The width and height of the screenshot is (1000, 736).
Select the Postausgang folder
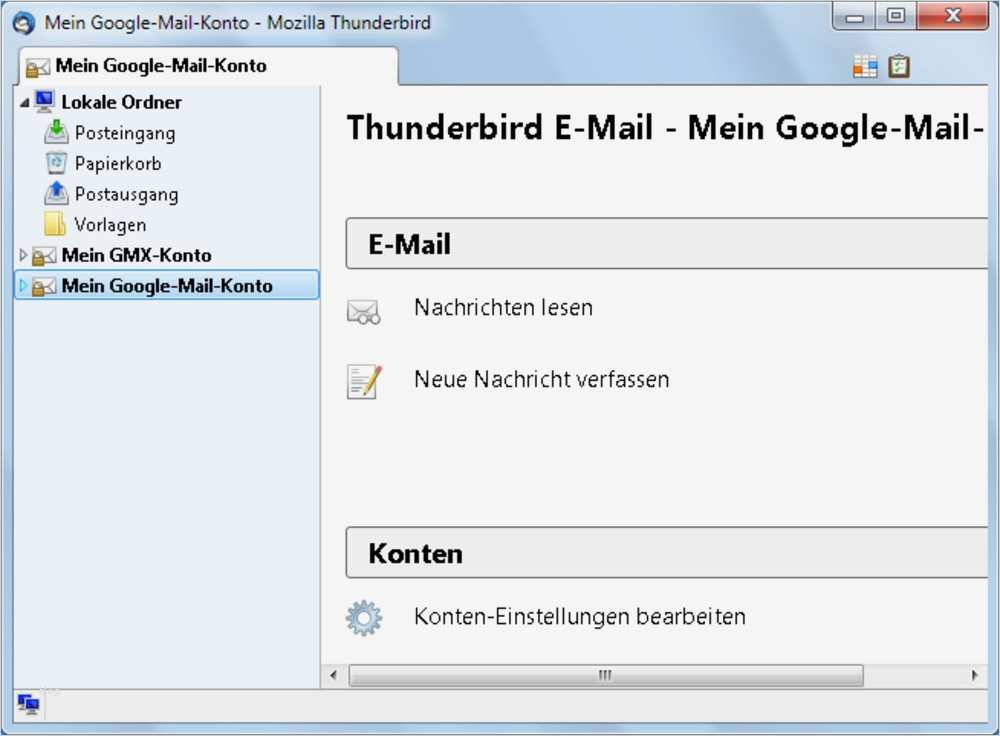pos(126,194)
